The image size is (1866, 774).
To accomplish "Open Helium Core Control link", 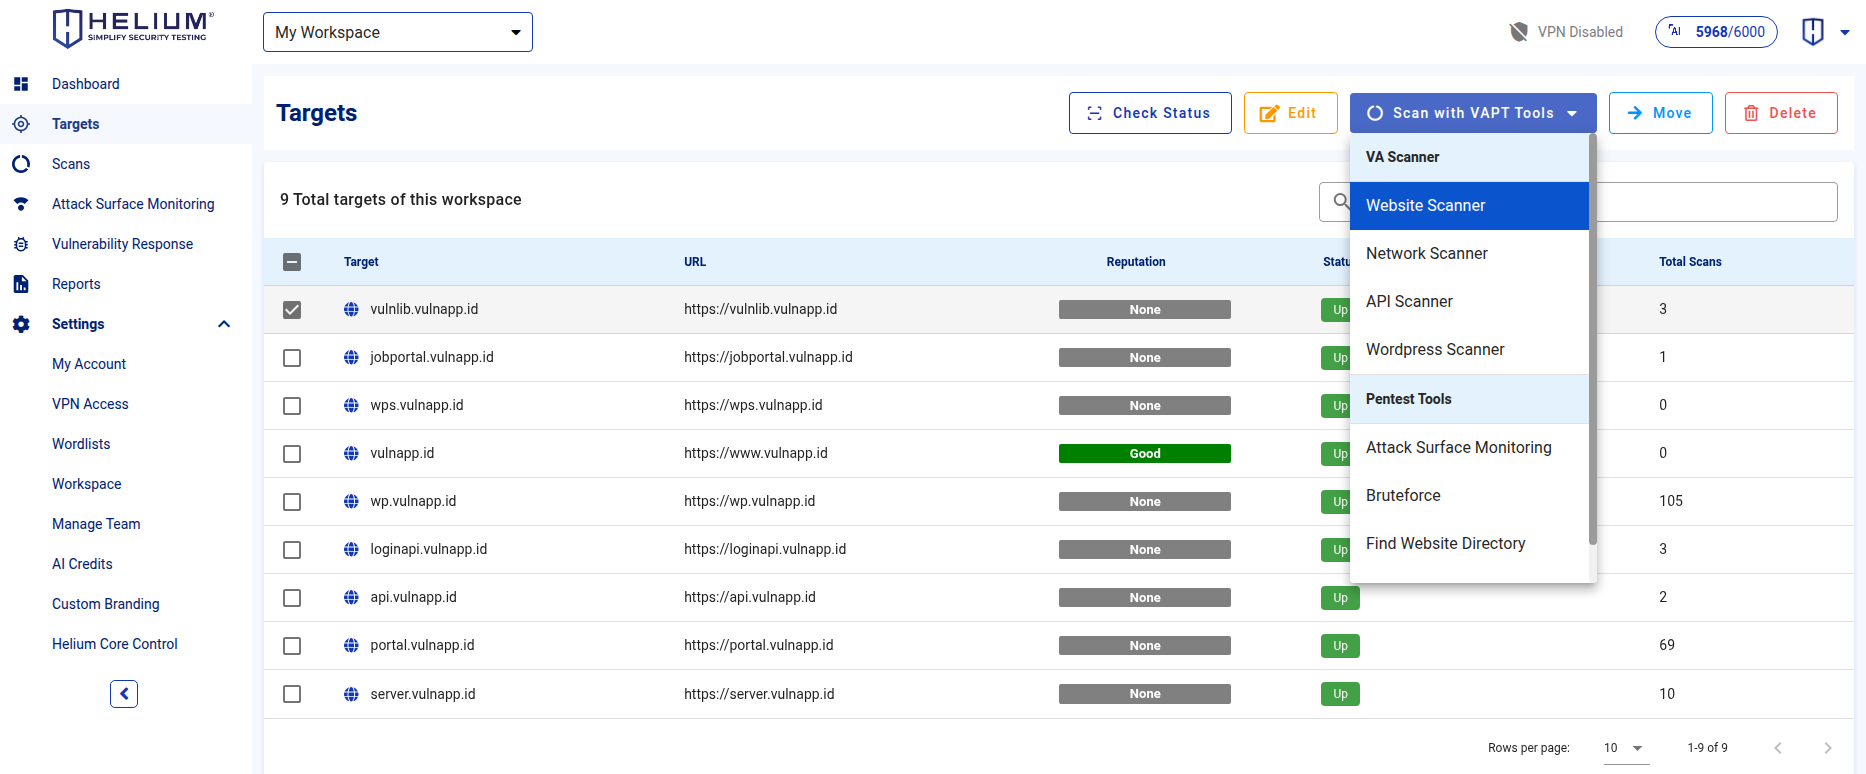I will tap(115, 644).
